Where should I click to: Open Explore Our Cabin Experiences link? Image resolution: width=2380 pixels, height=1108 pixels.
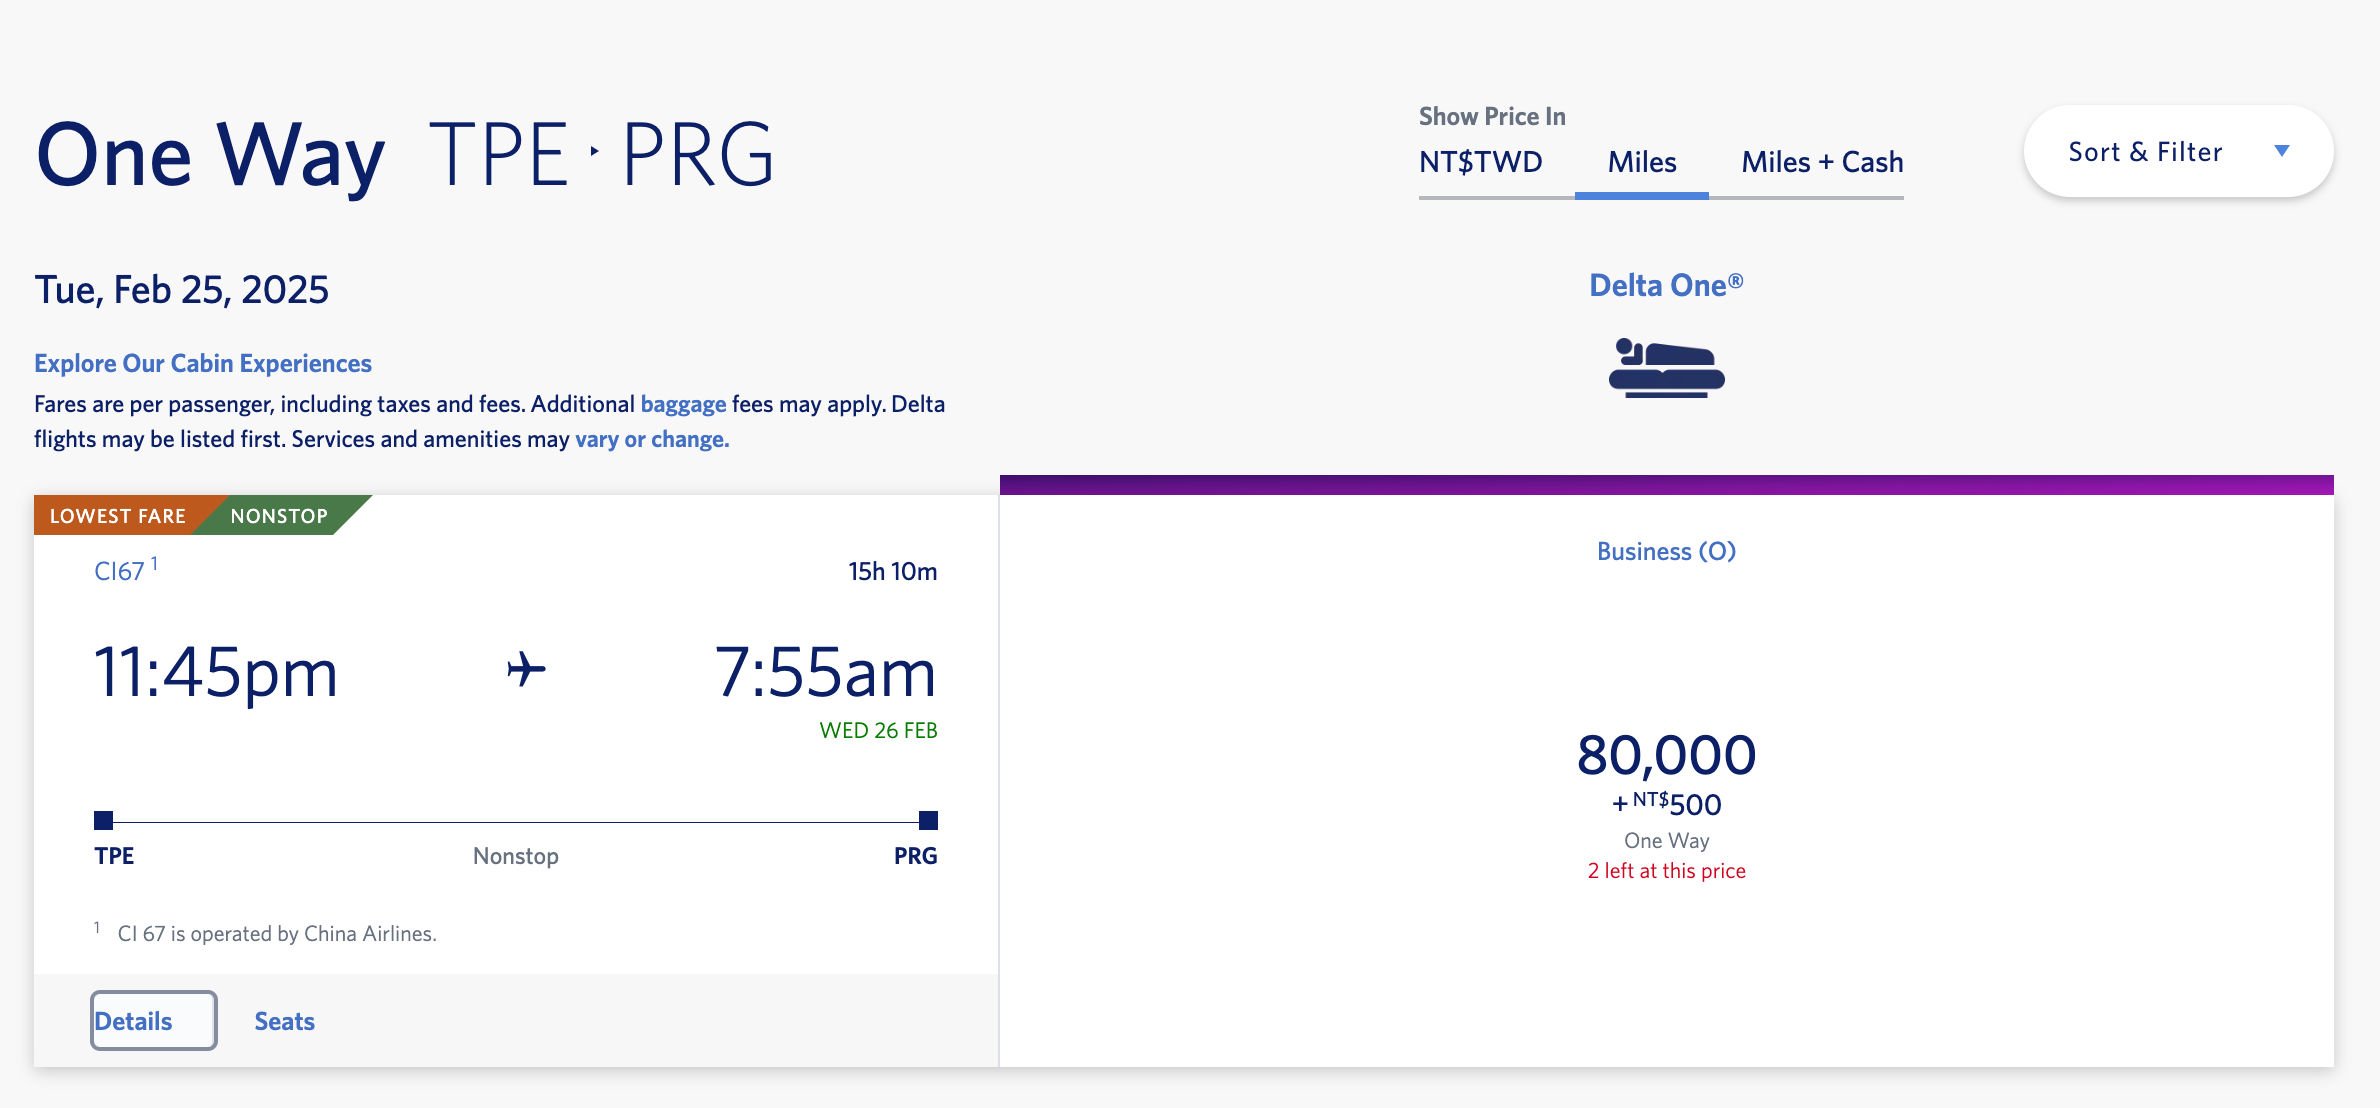203,363
